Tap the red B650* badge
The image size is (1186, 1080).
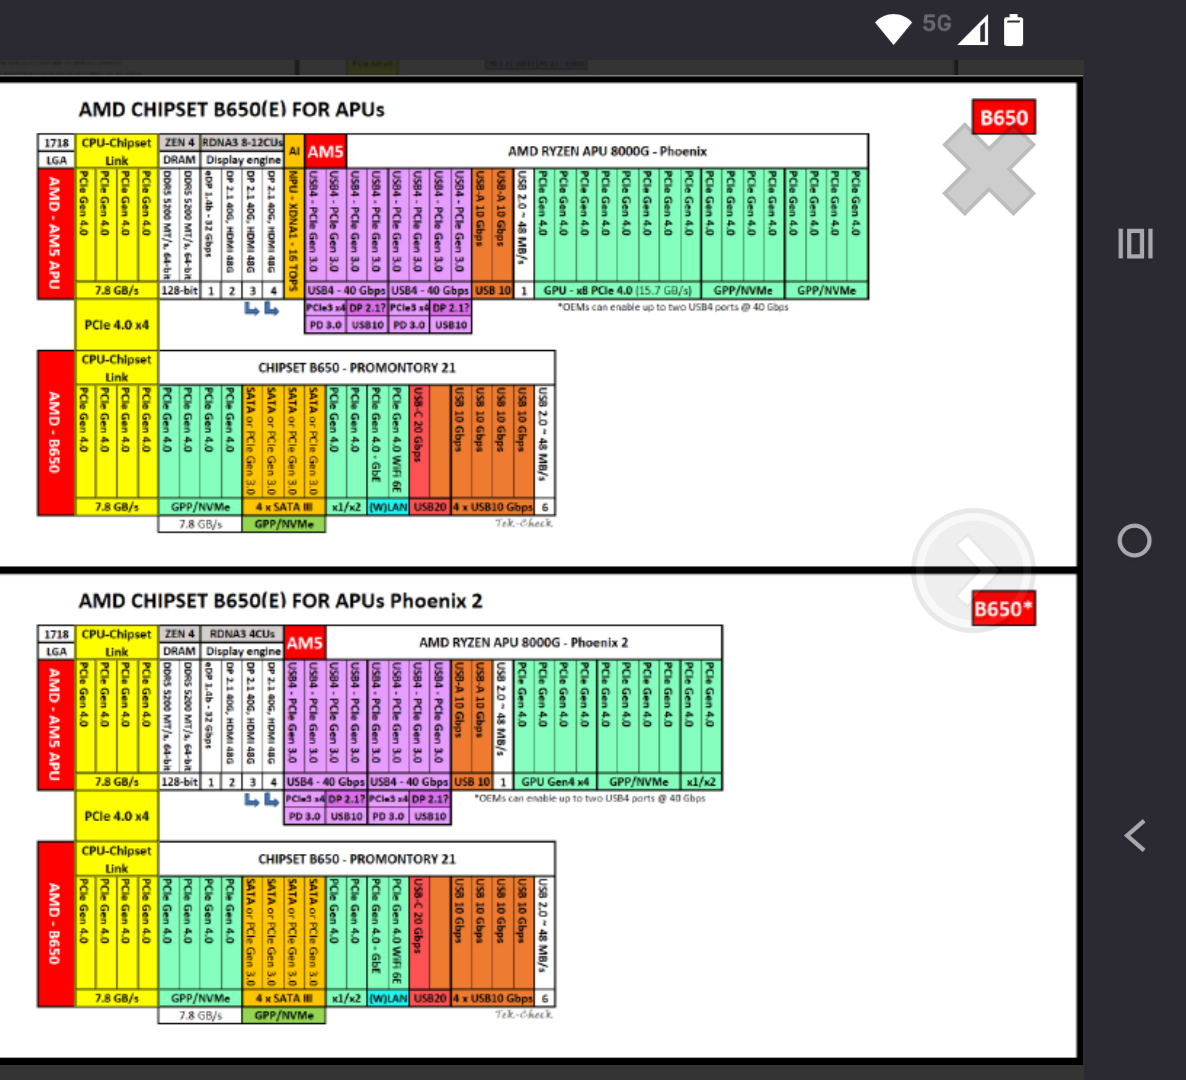[x=1004, y=609]
